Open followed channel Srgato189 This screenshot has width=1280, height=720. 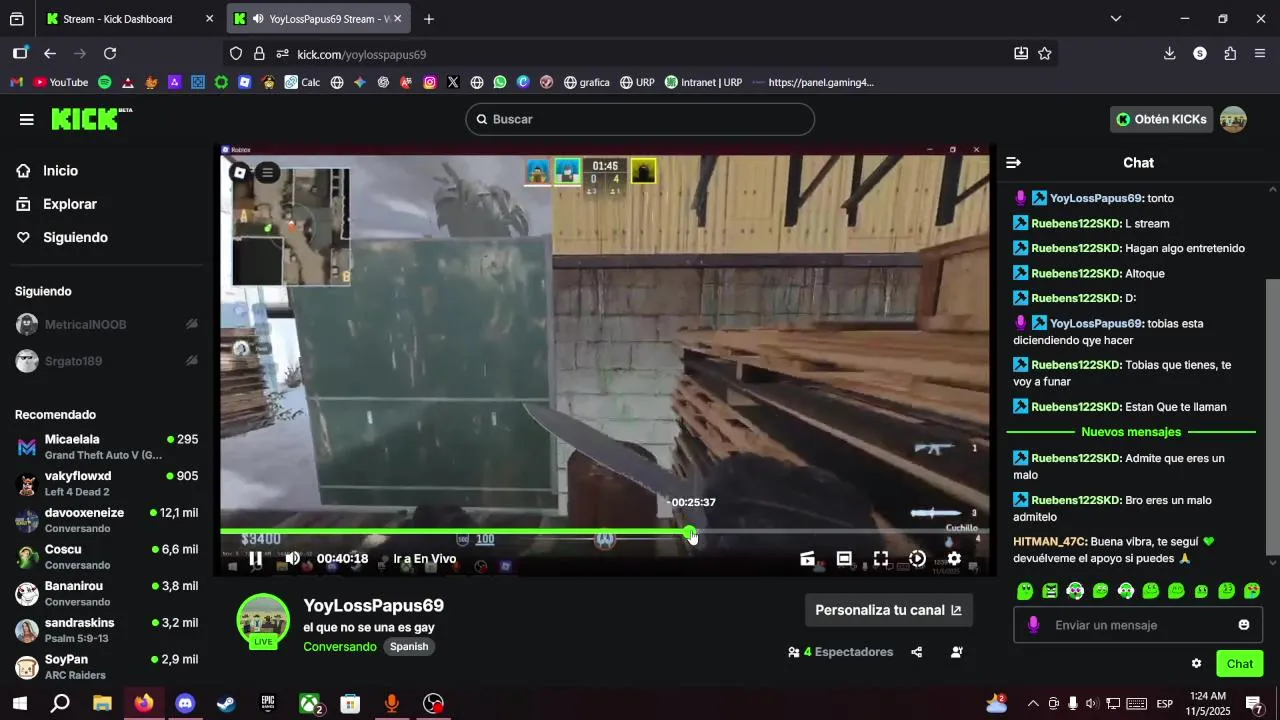107,361
